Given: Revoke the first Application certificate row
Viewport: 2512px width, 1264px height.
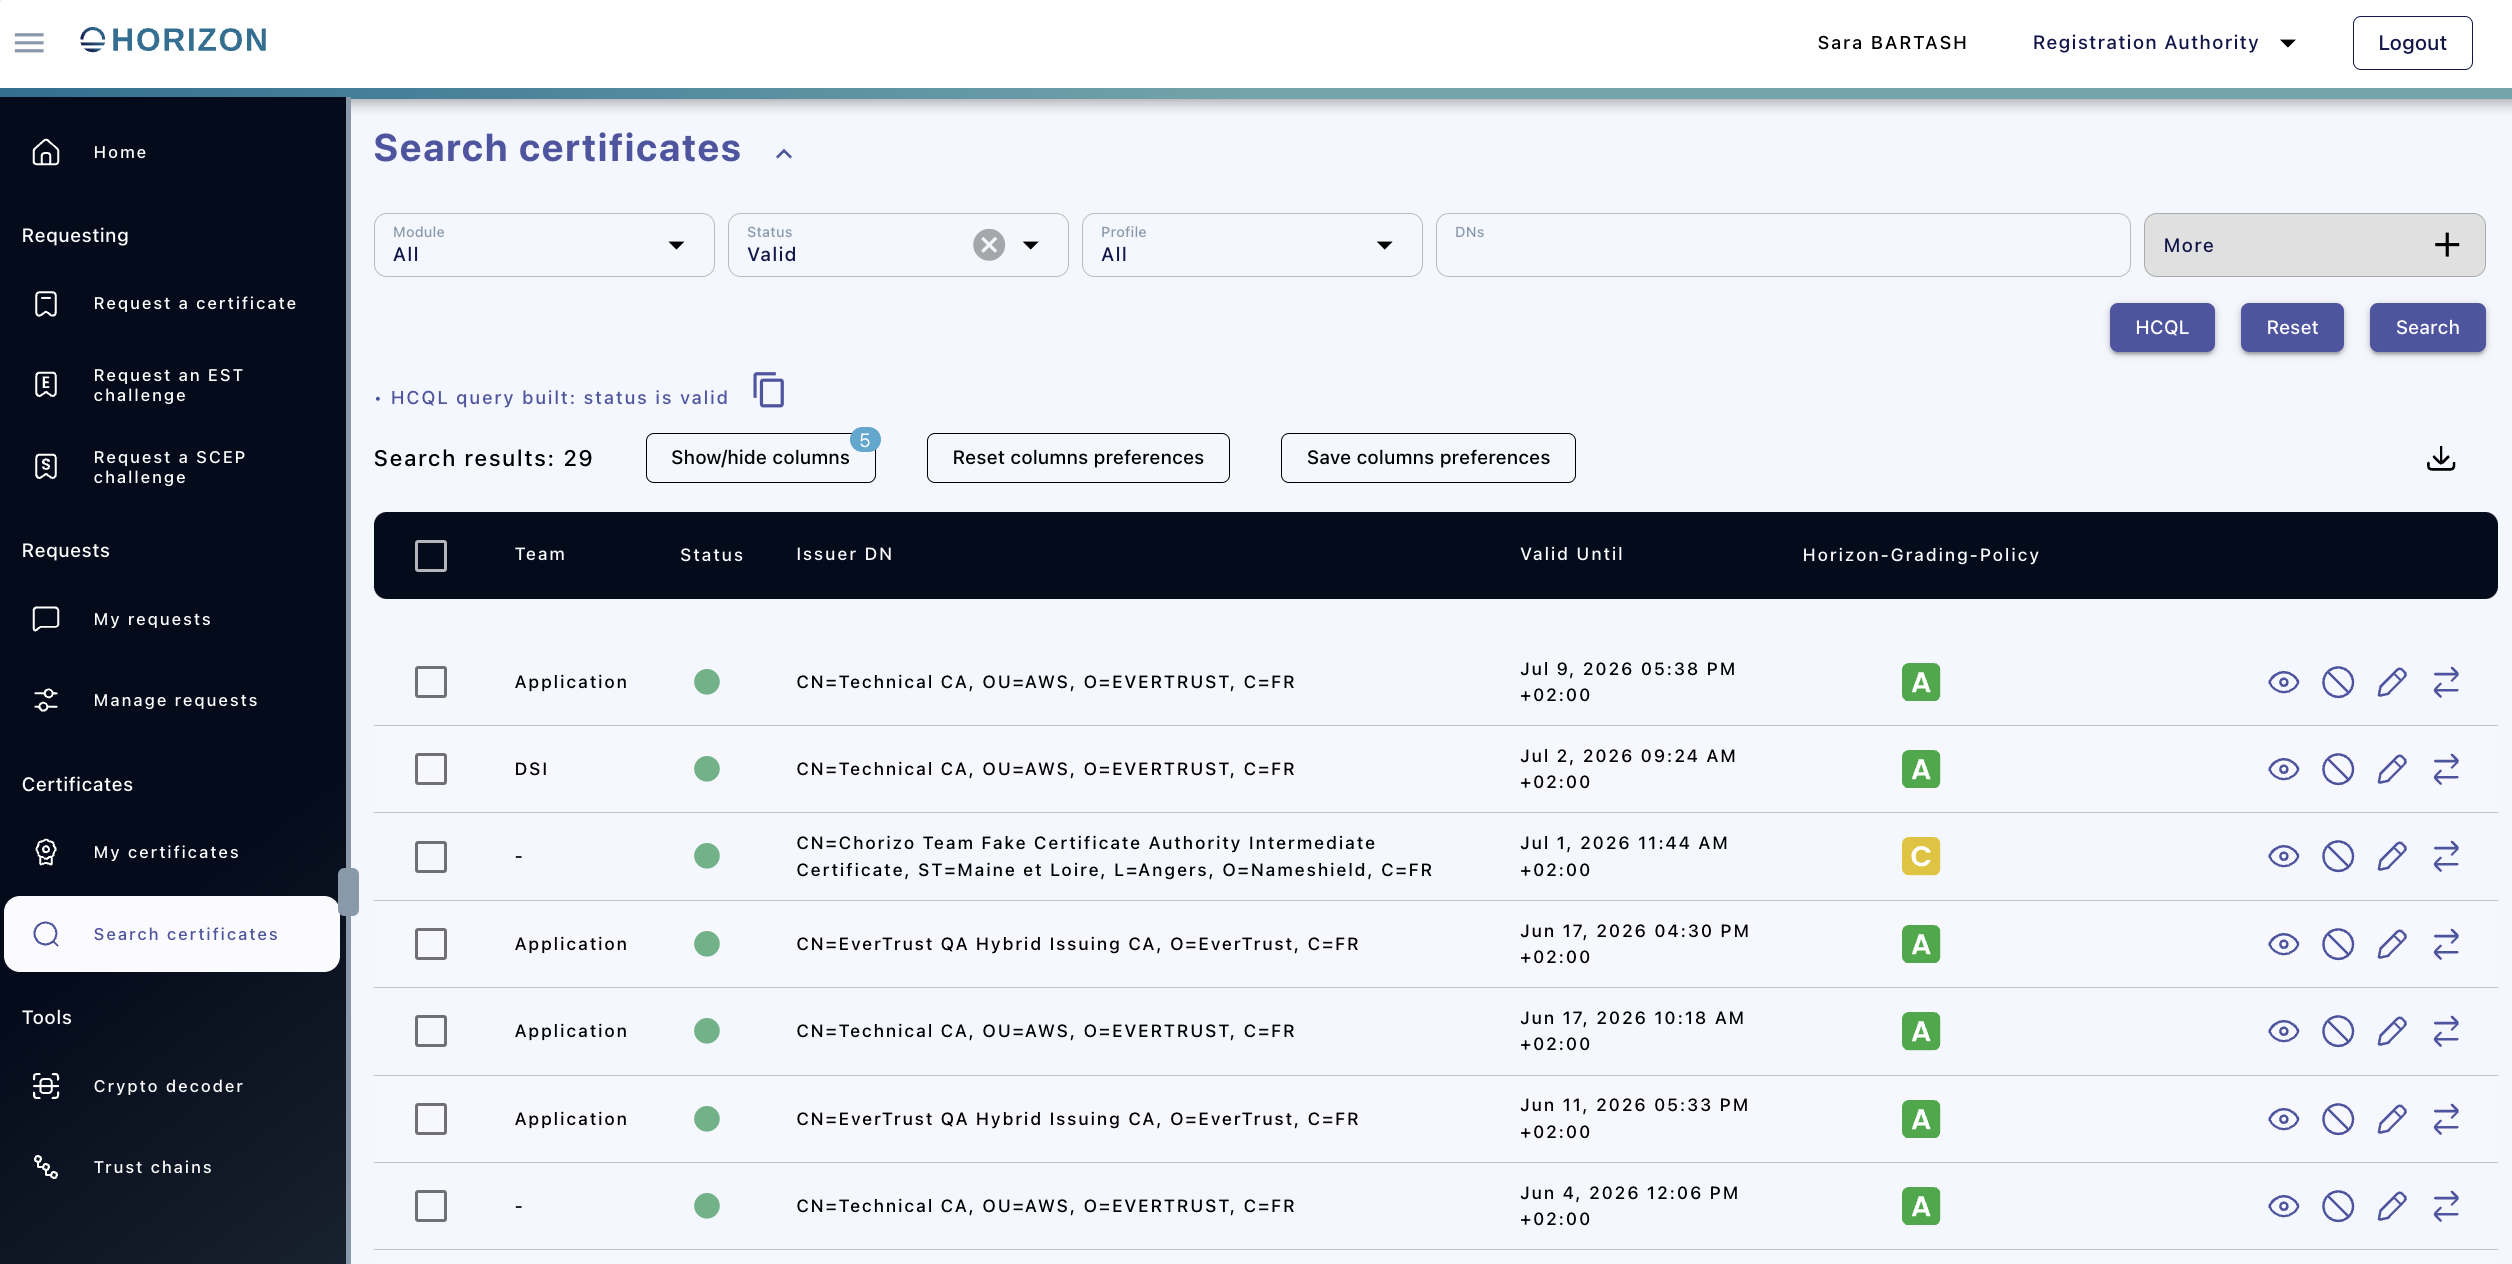Looking at the screenshot, I should 2337,682.
